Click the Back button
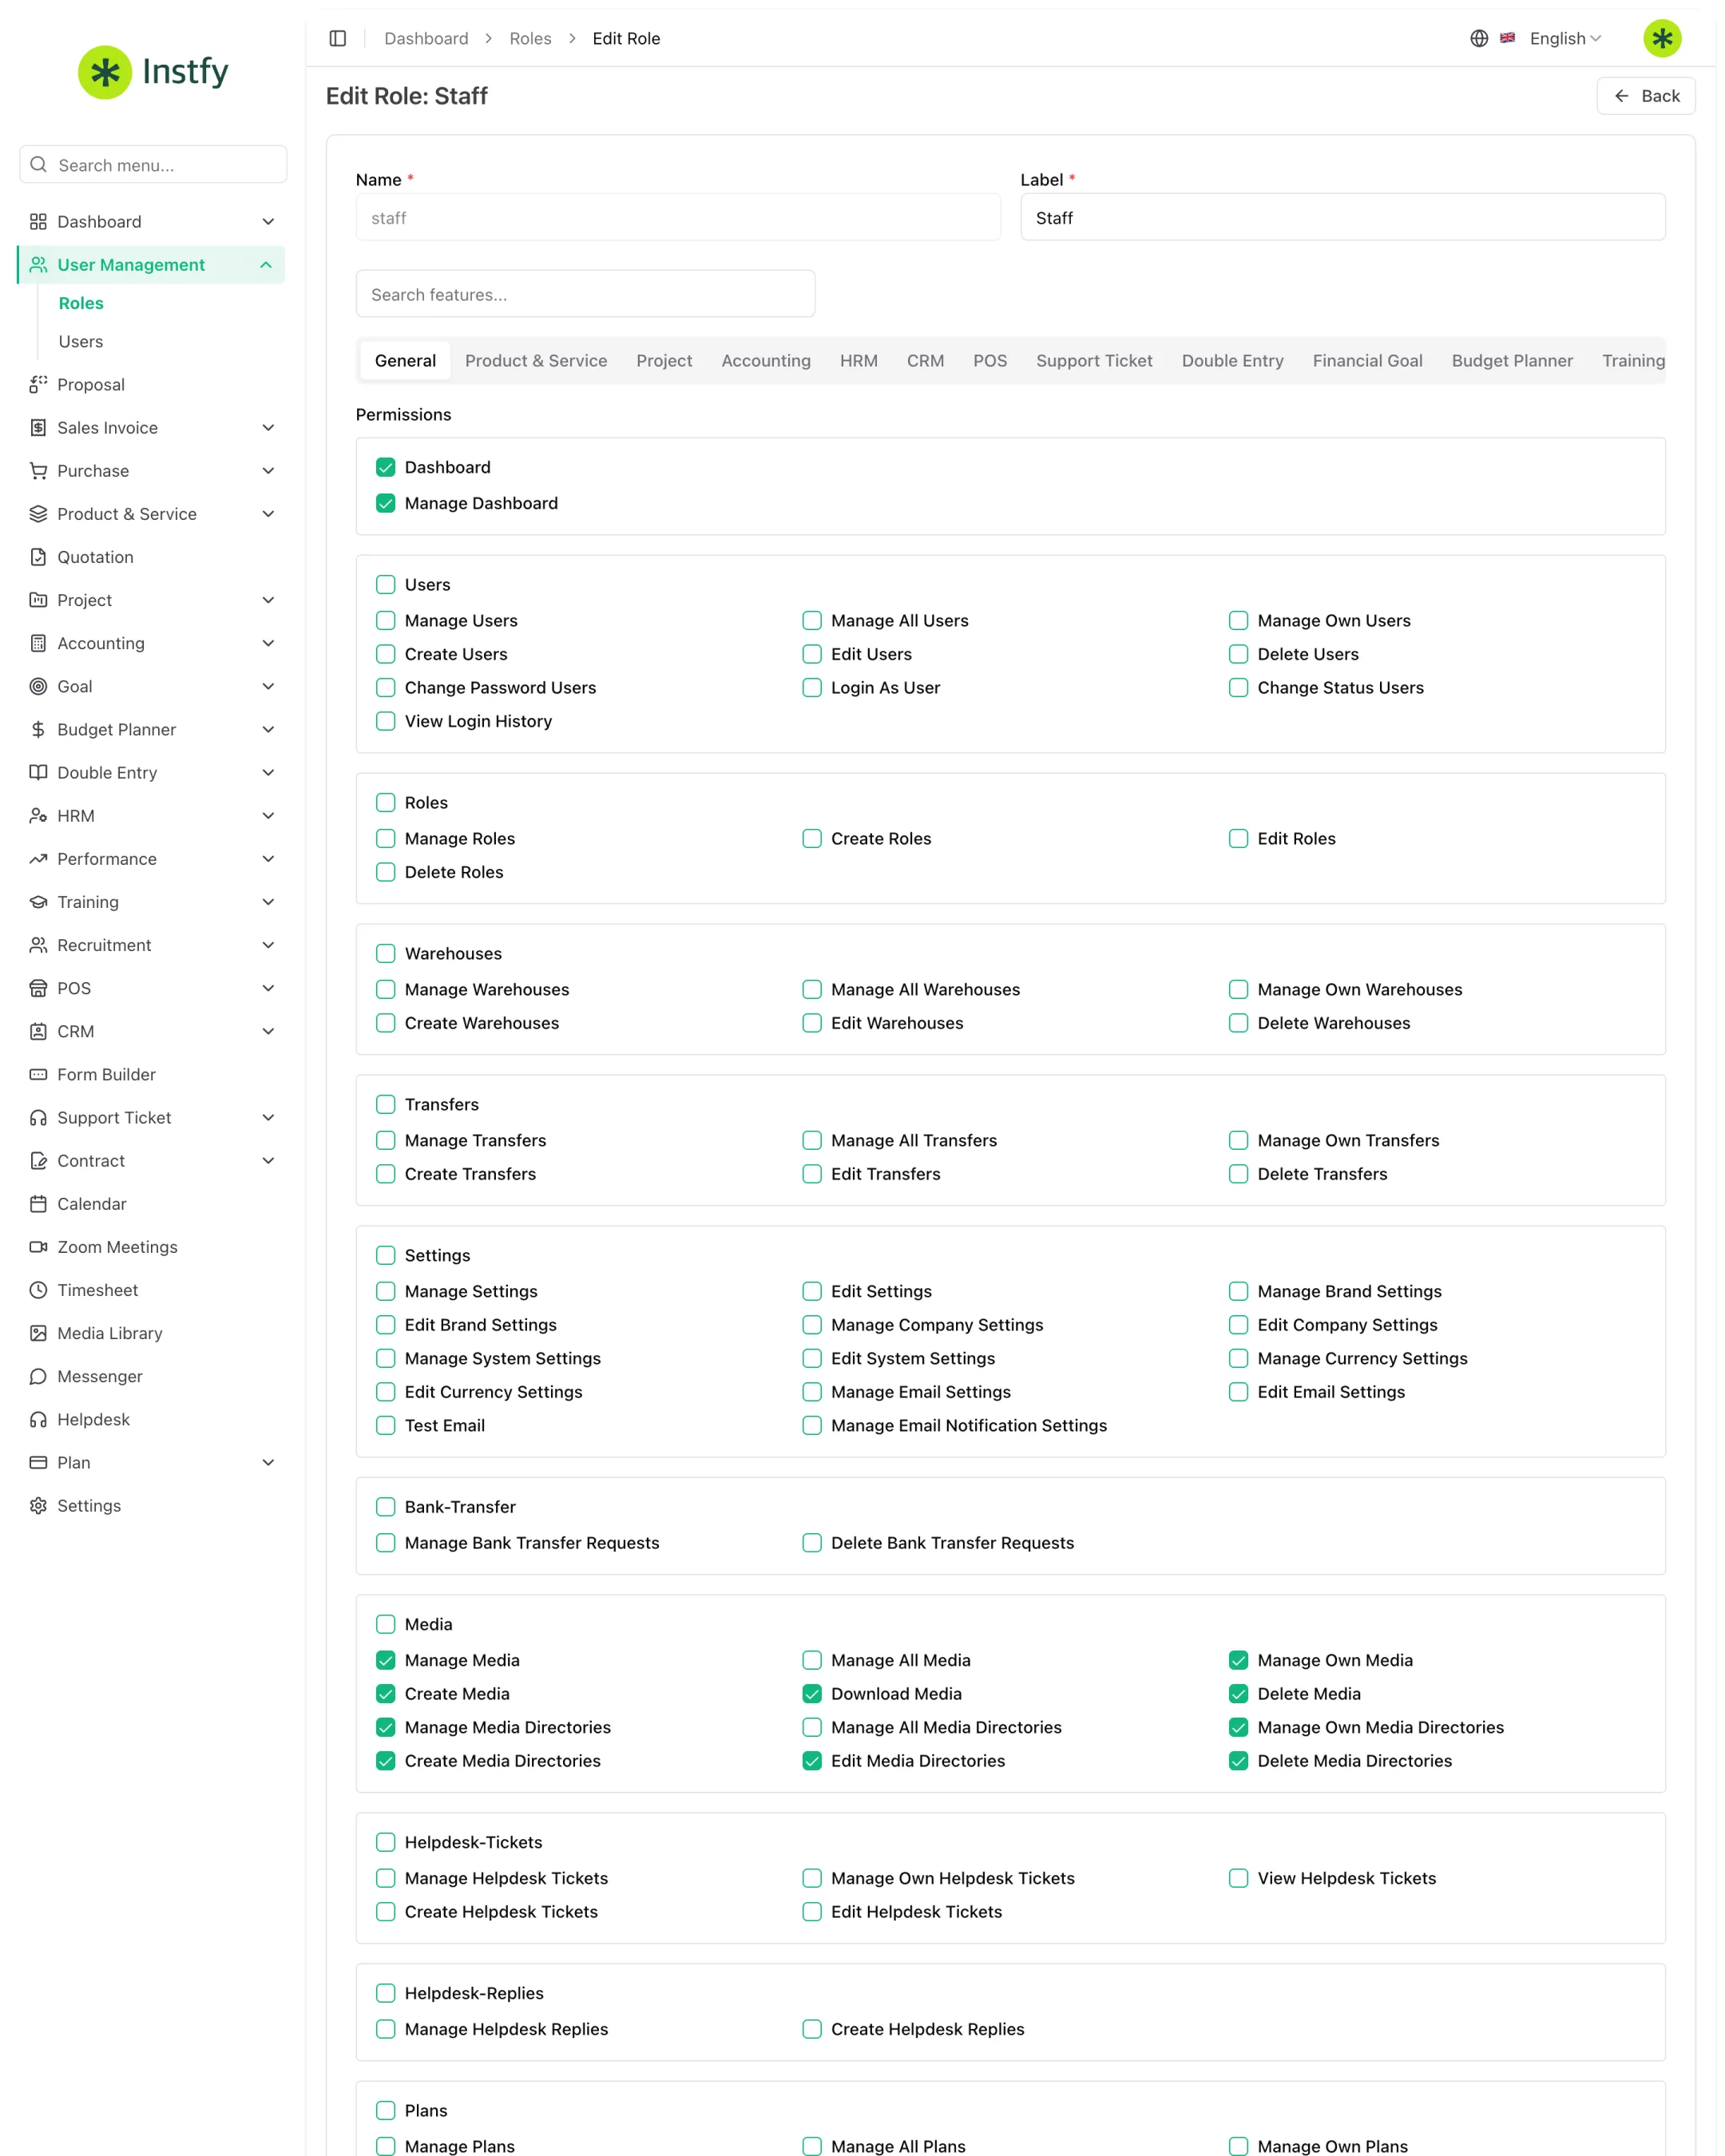Screen dimensions: 1725x2156 (x=1645, y=96)
